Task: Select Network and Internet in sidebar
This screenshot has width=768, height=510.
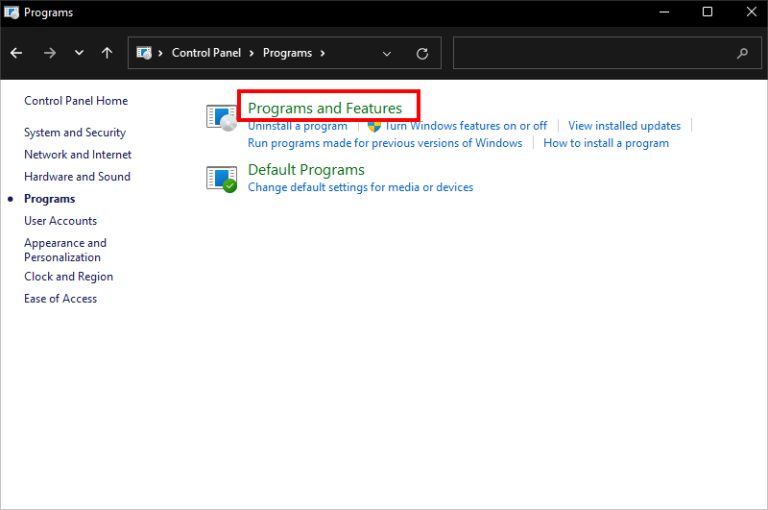Action: [x=78, y=155]
